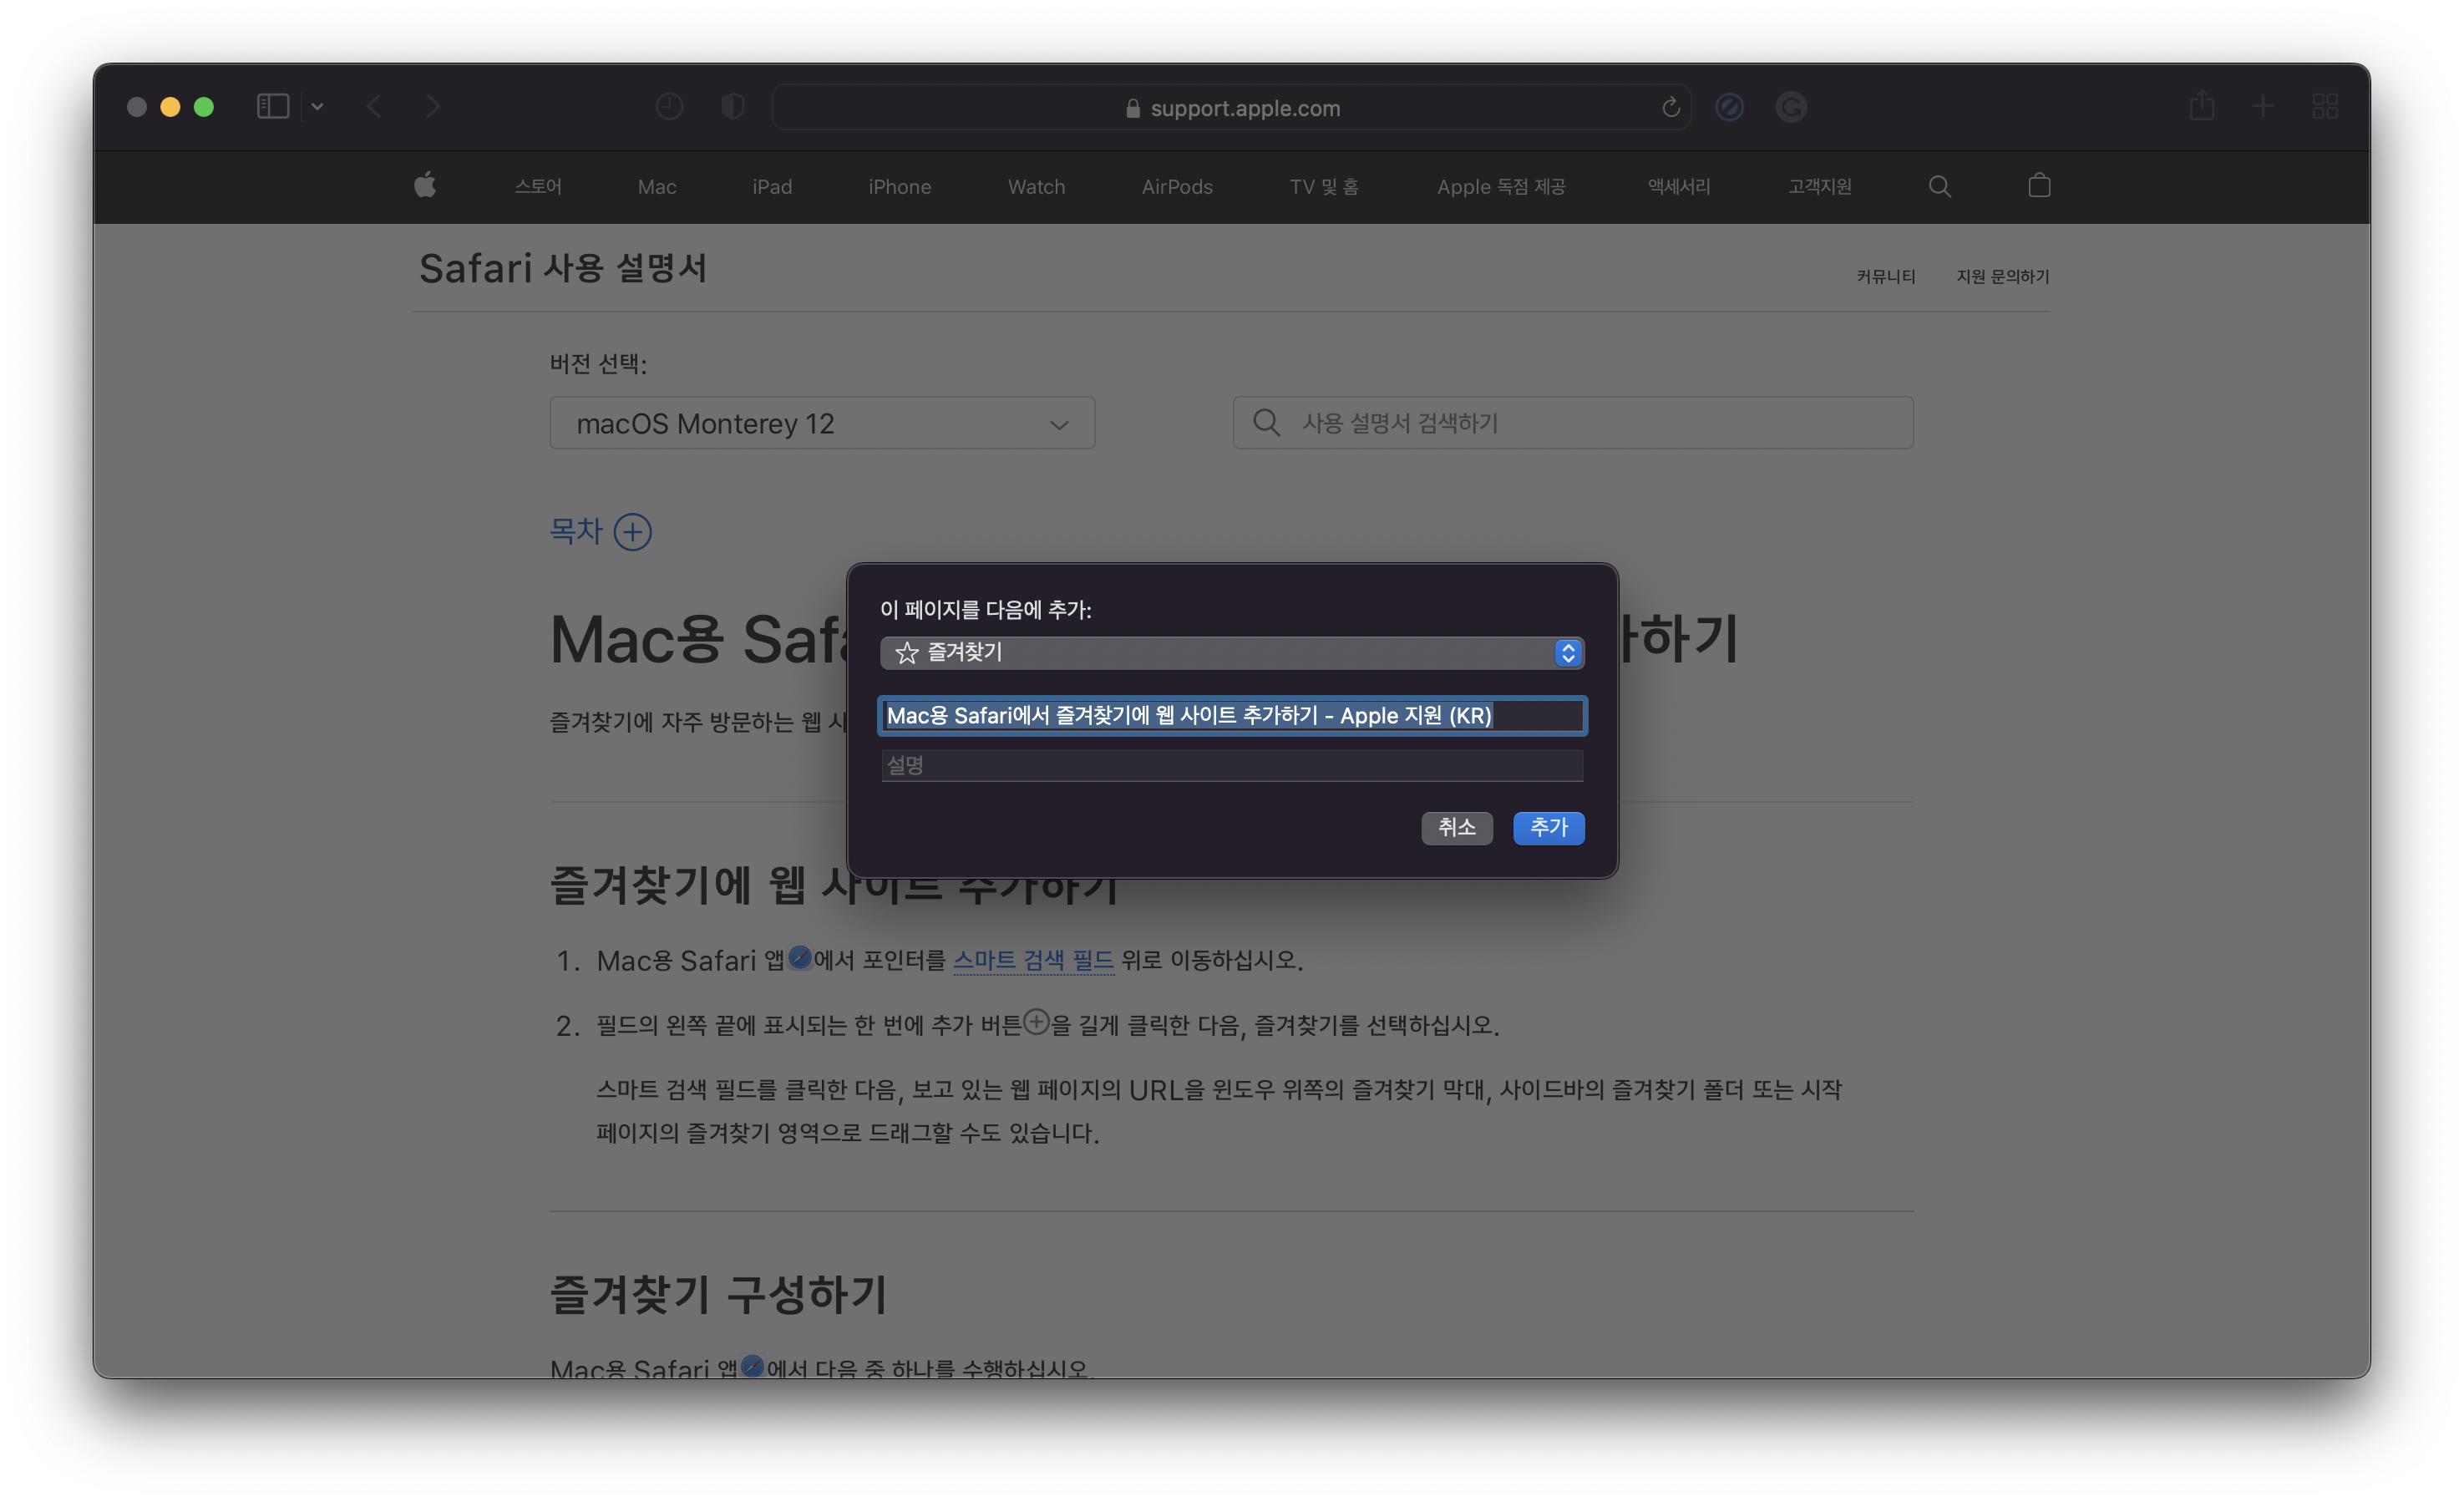Click the 설명 description field
Screen dimensions: 2464x1502
[1231, 765]
